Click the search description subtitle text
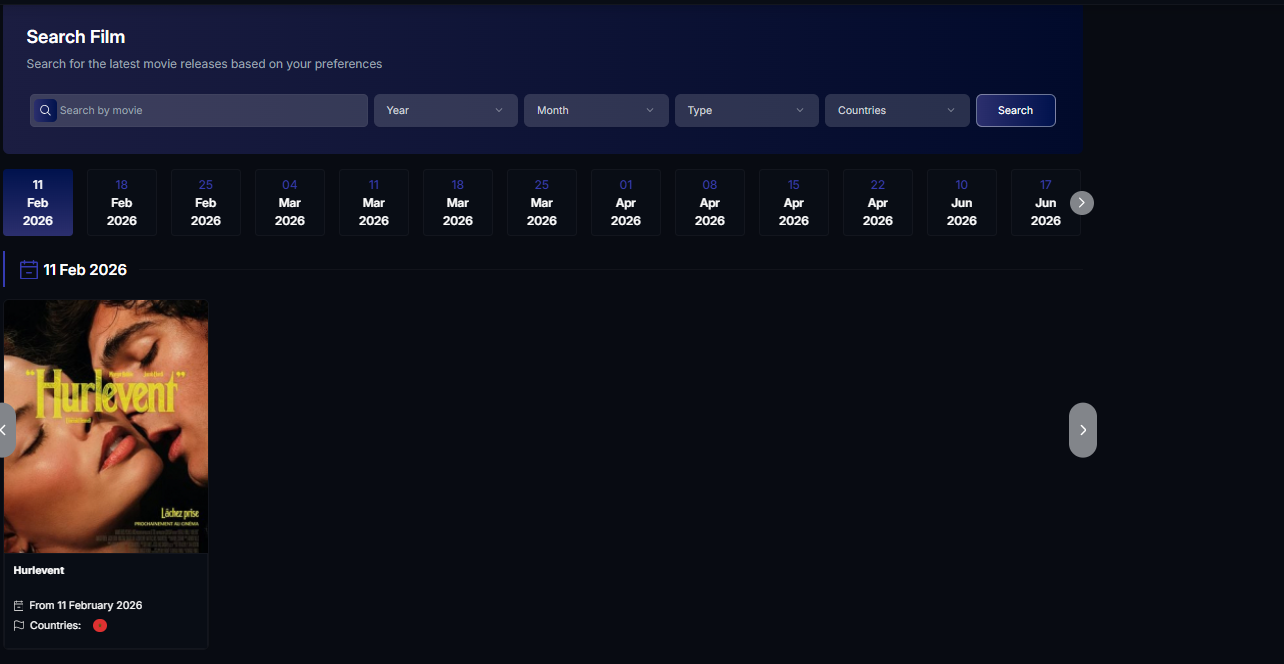 pos(205,64)
